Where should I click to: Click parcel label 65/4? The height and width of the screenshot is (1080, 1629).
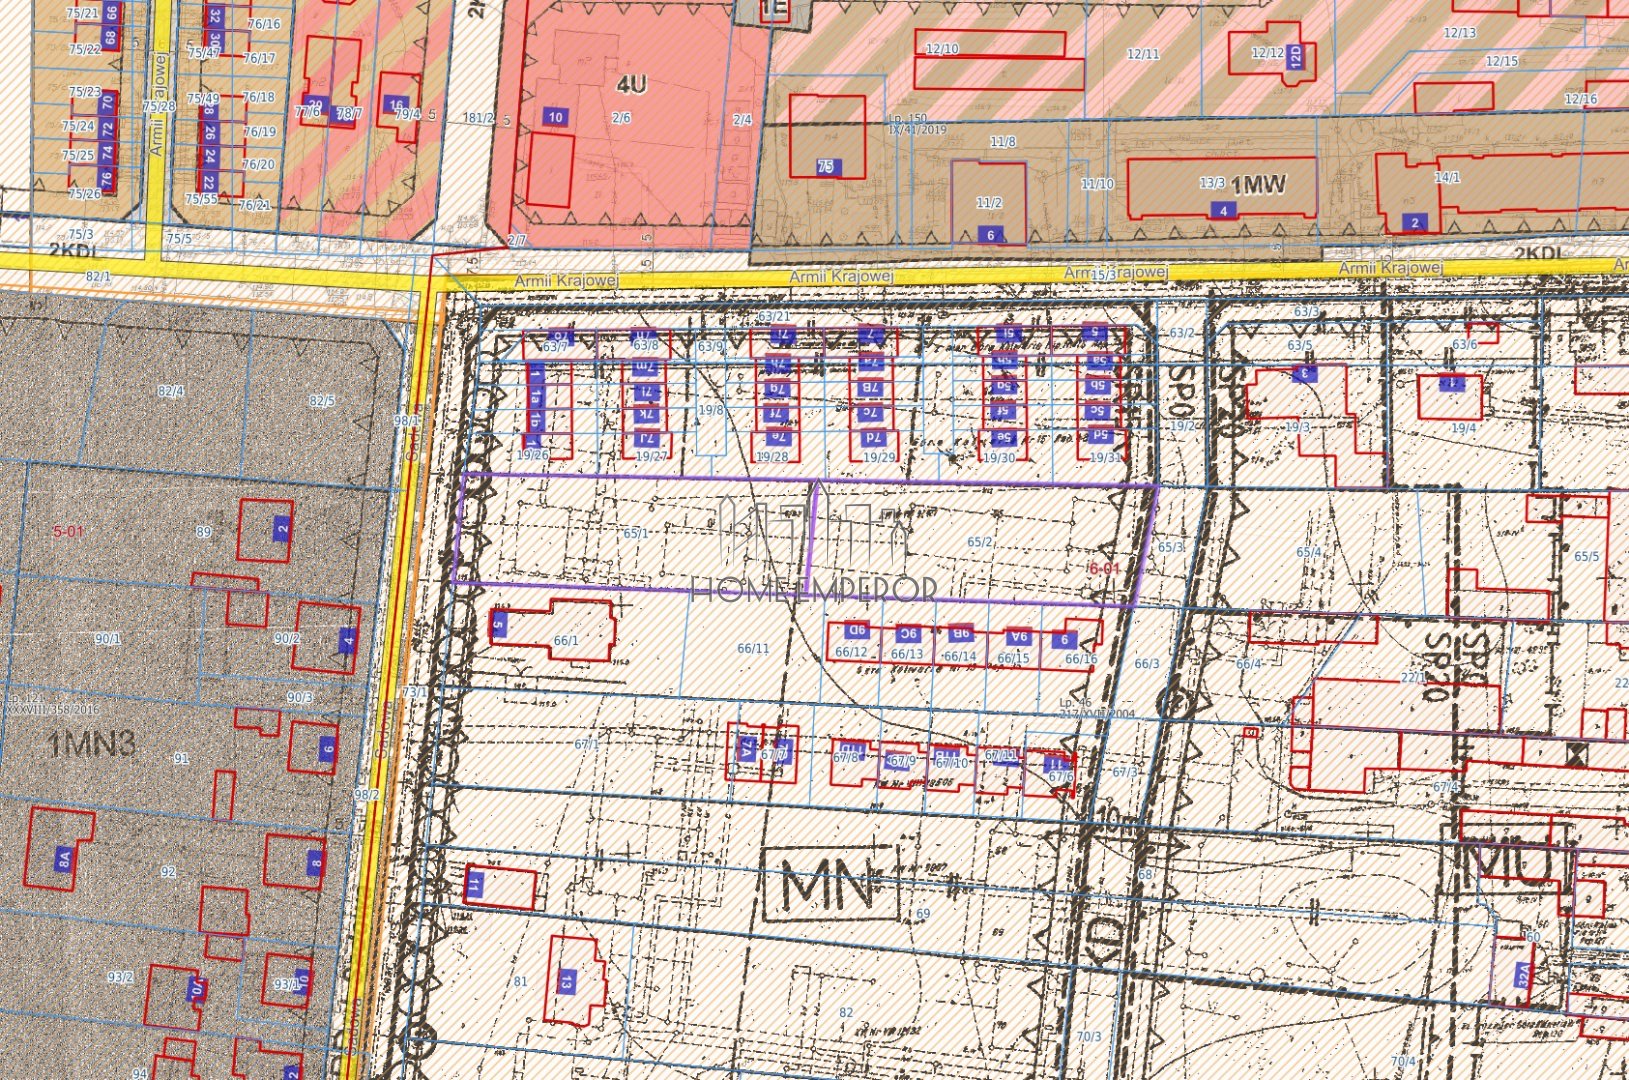1308,552
